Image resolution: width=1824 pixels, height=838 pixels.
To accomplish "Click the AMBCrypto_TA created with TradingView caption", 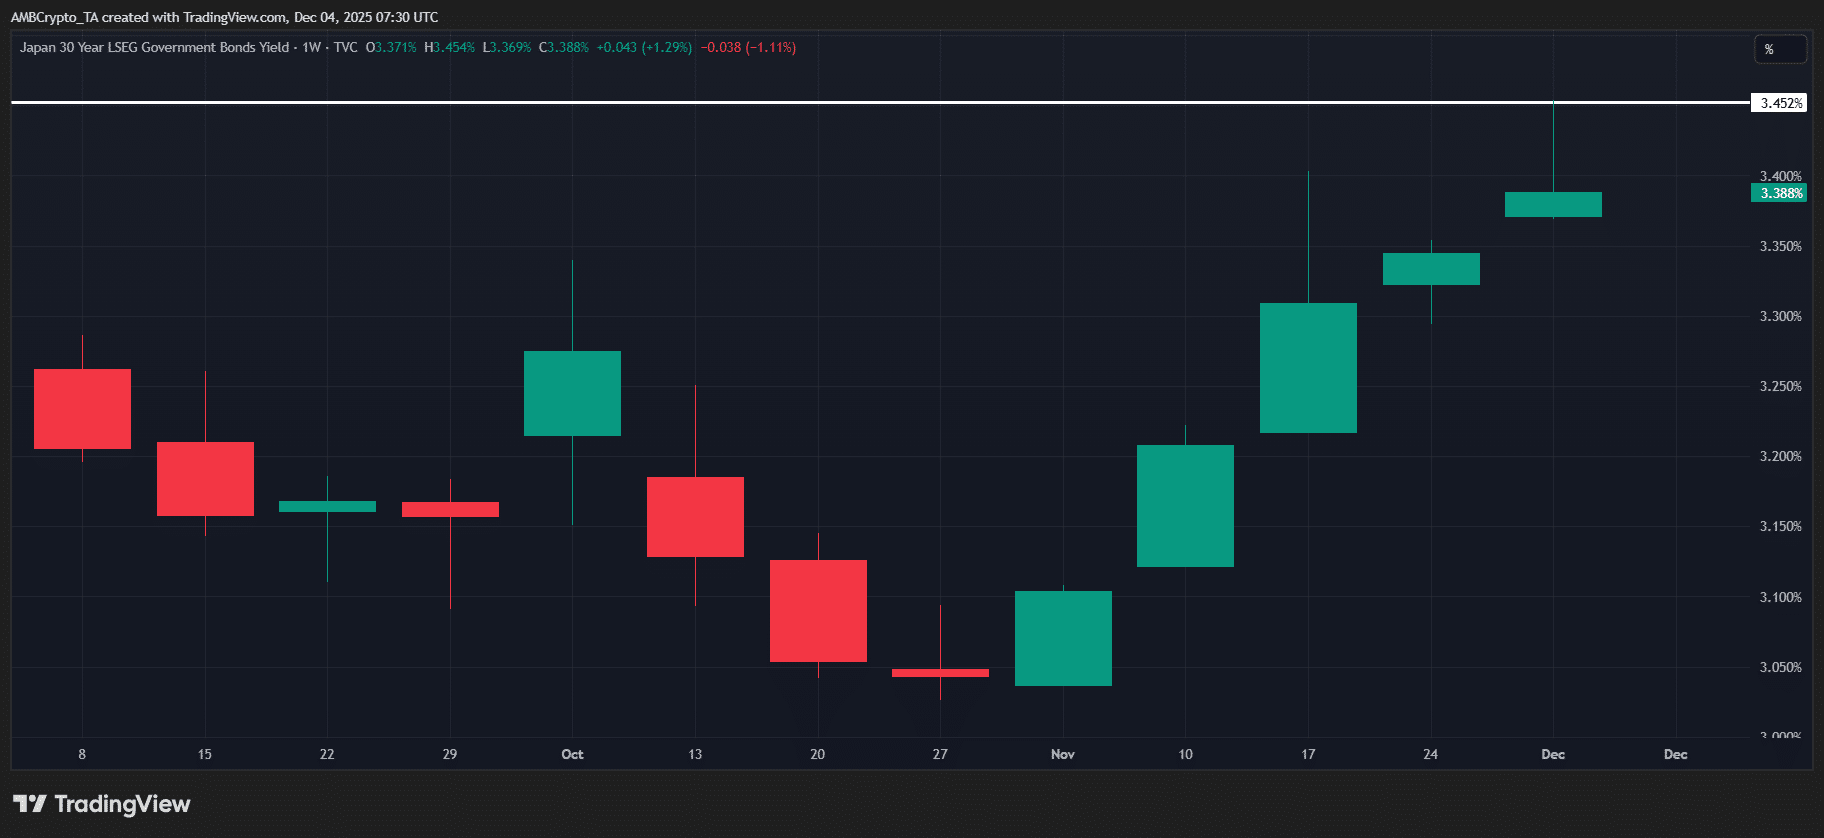I will [x=224, y=17].
